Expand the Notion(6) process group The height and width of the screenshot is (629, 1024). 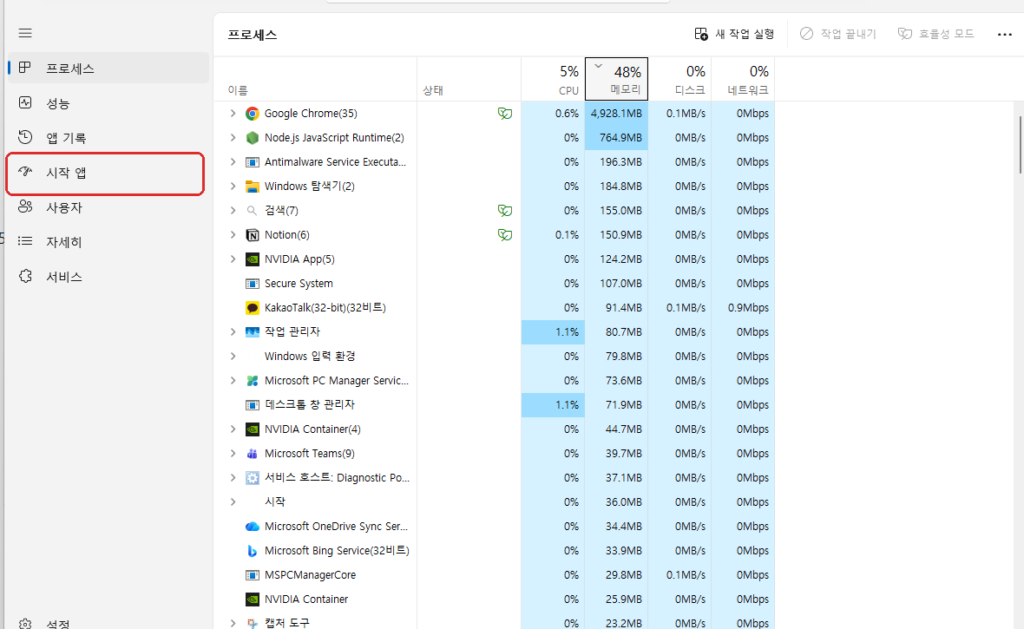(232, 234)
